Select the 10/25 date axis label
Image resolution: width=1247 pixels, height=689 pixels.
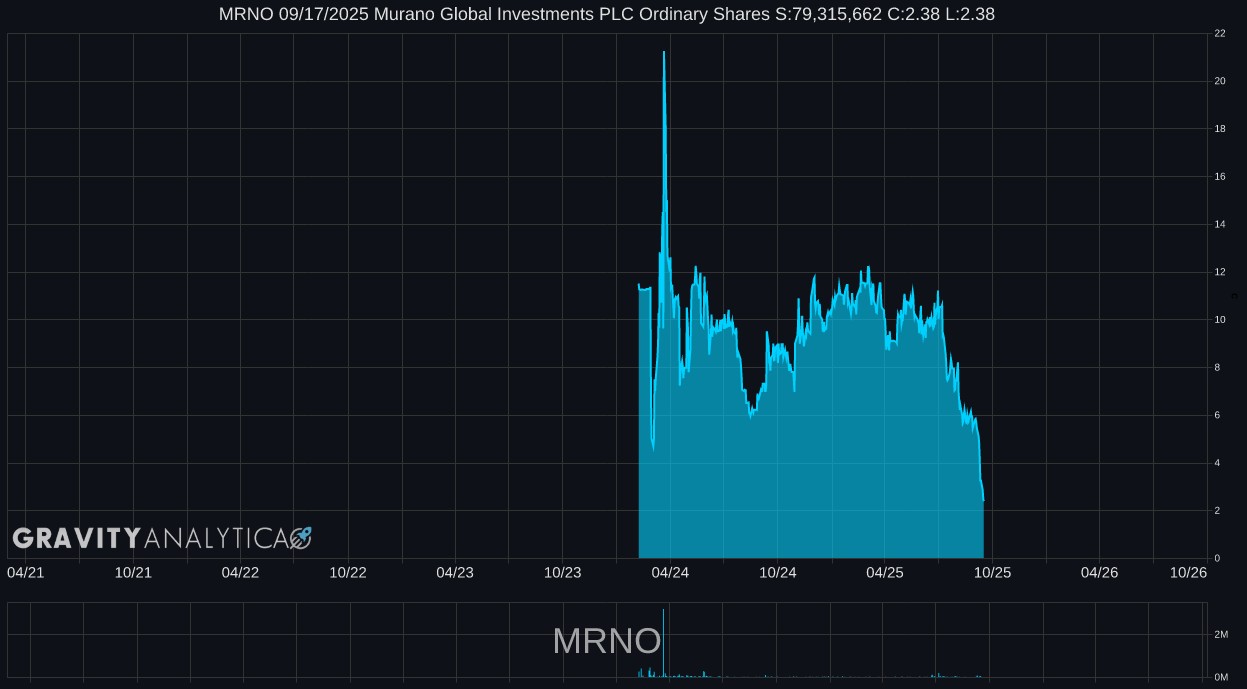click(x=993, y=572)
